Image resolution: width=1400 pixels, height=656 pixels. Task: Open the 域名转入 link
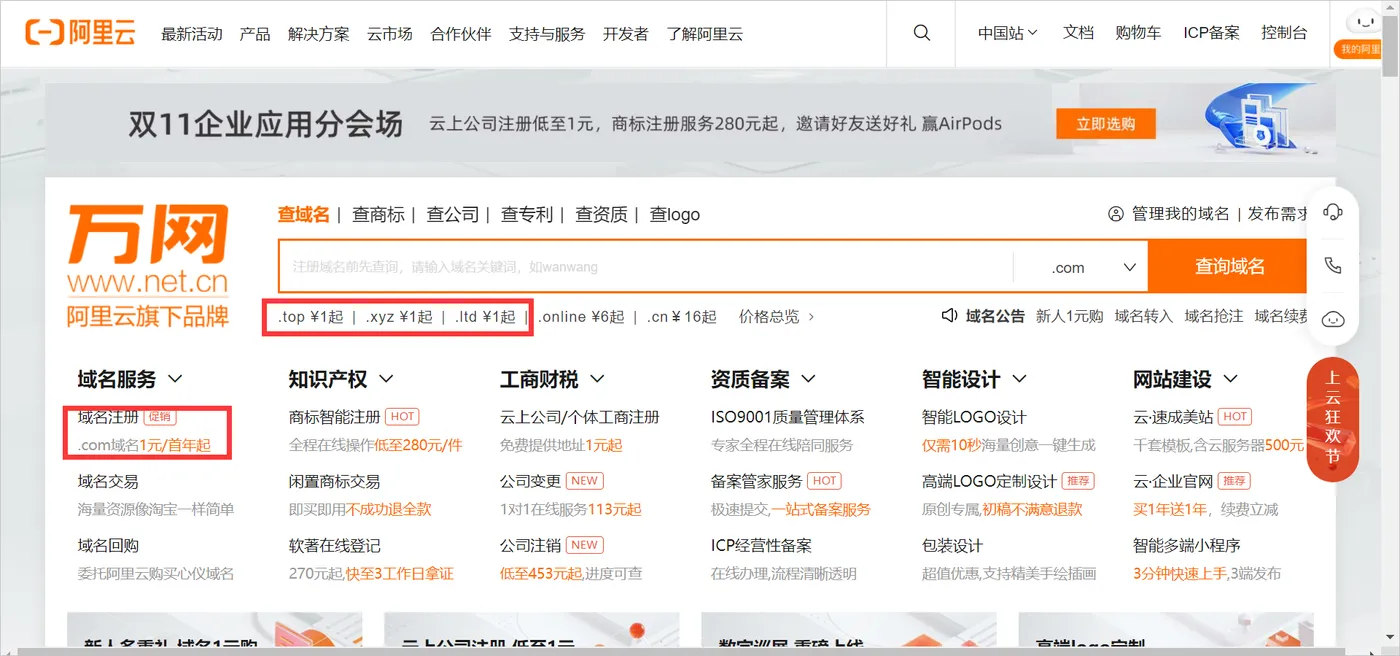[1143, 316]
